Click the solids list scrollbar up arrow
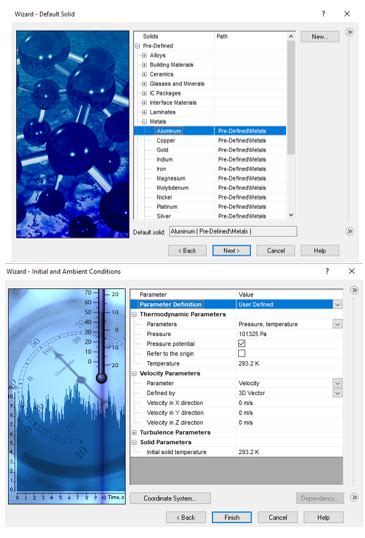Screen dimensions: 365x538 [x=291, y=36]
